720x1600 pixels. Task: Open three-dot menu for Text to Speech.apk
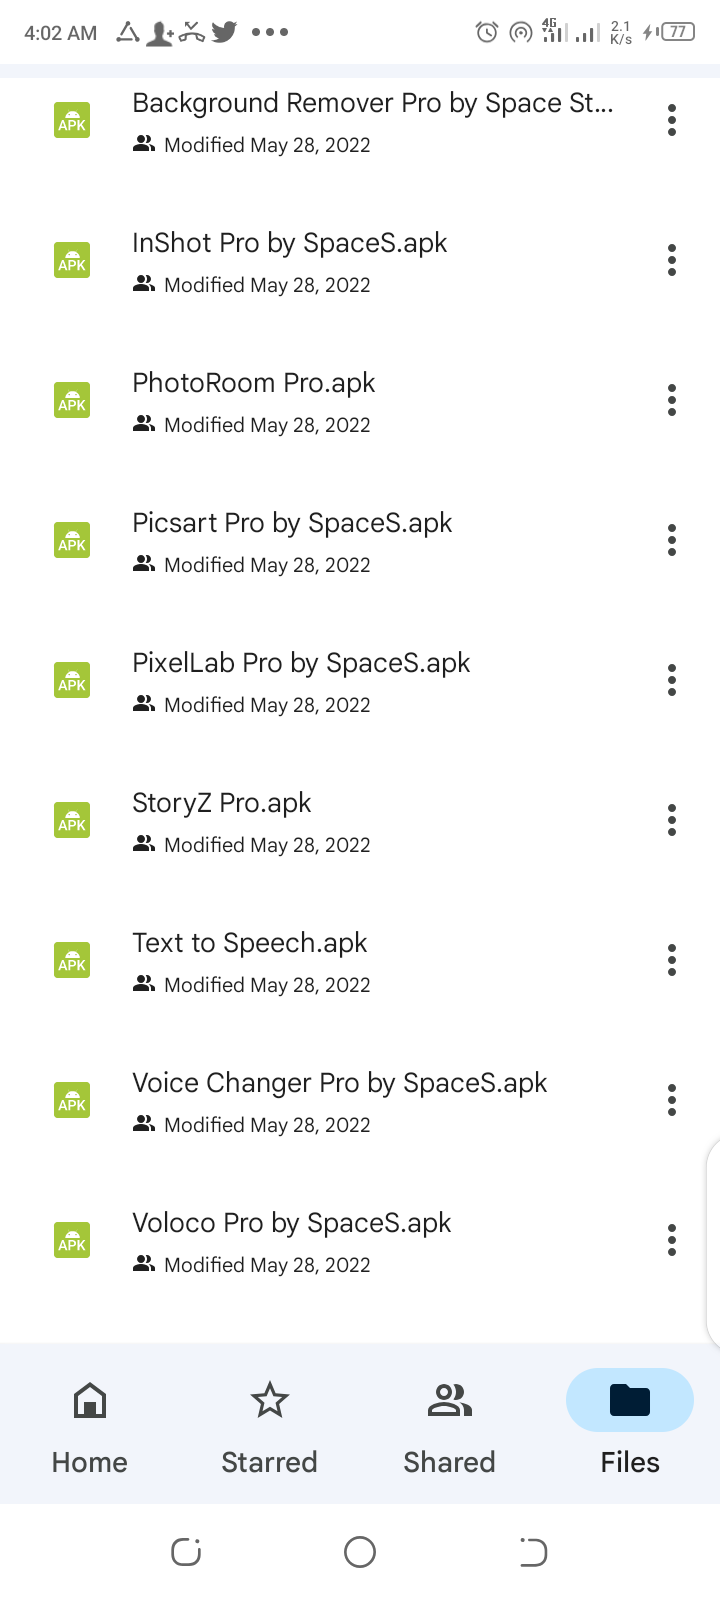pos(672,960)
